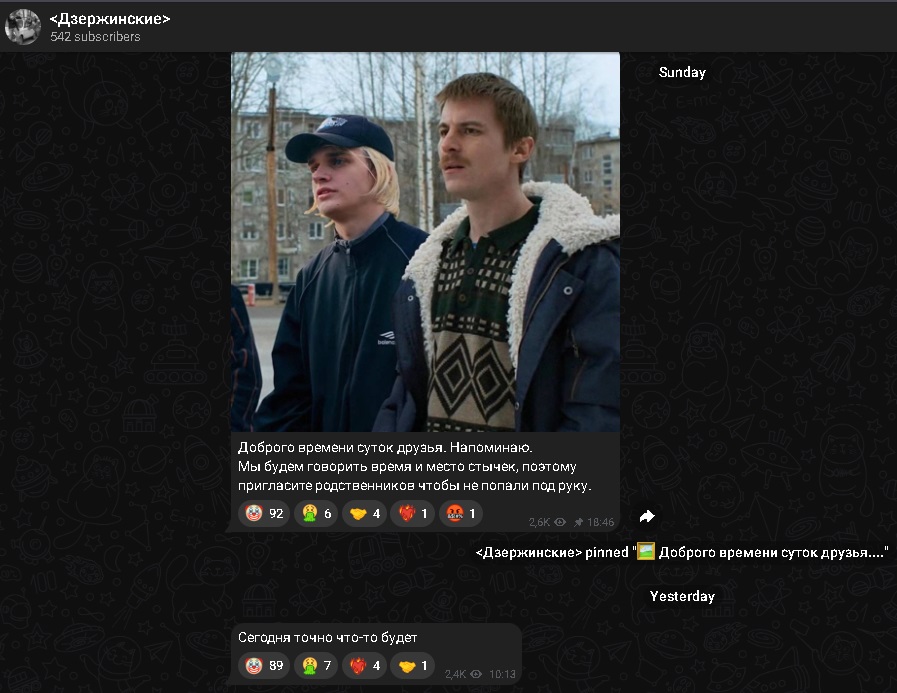Forward the photo post via share arrow

646,516
